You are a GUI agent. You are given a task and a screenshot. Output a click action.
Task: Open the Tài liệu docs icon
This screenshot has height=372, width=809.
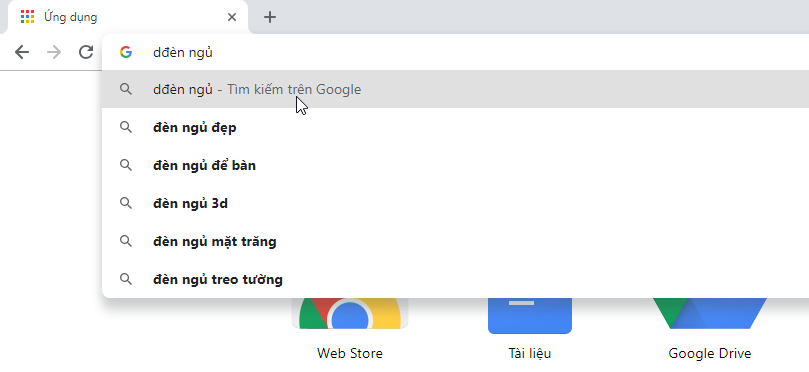530,315
